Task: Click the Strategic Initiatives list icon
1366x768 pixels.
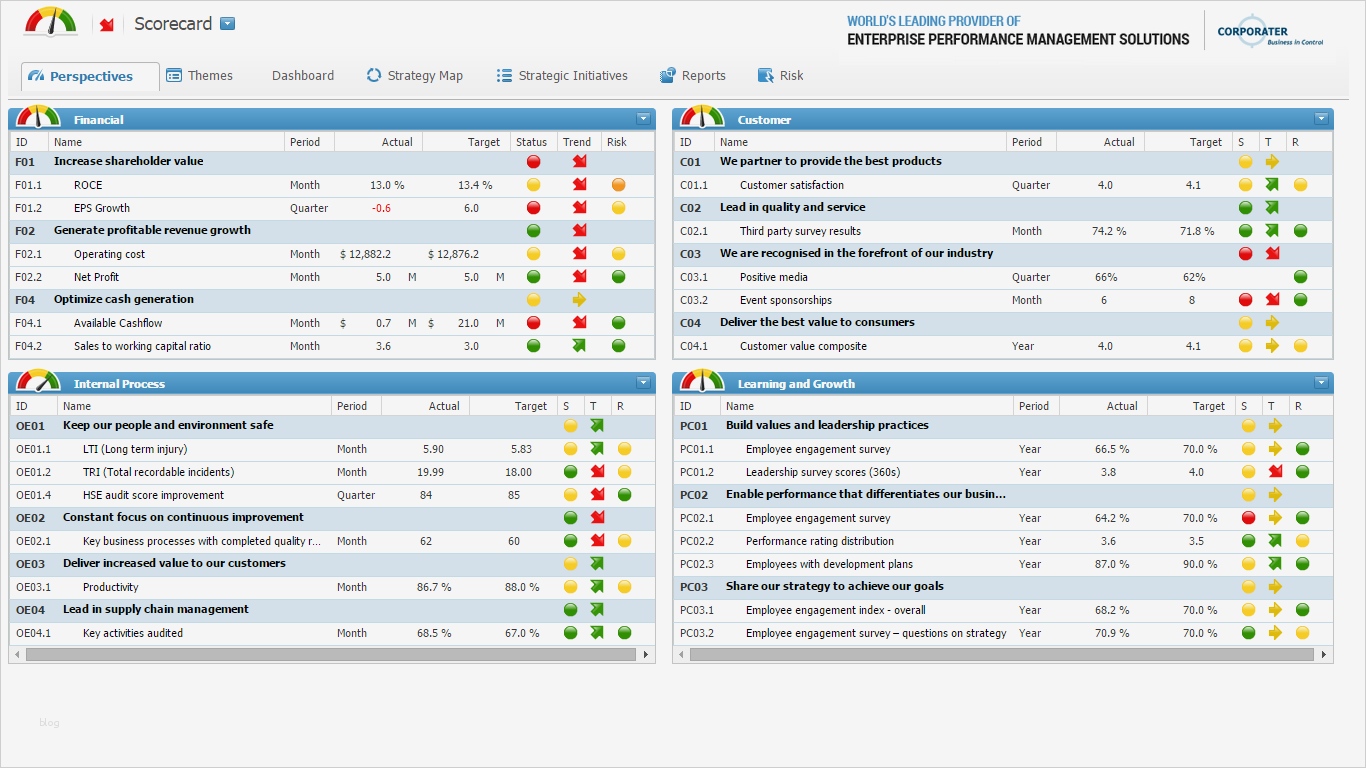Action: click(502, 75)
